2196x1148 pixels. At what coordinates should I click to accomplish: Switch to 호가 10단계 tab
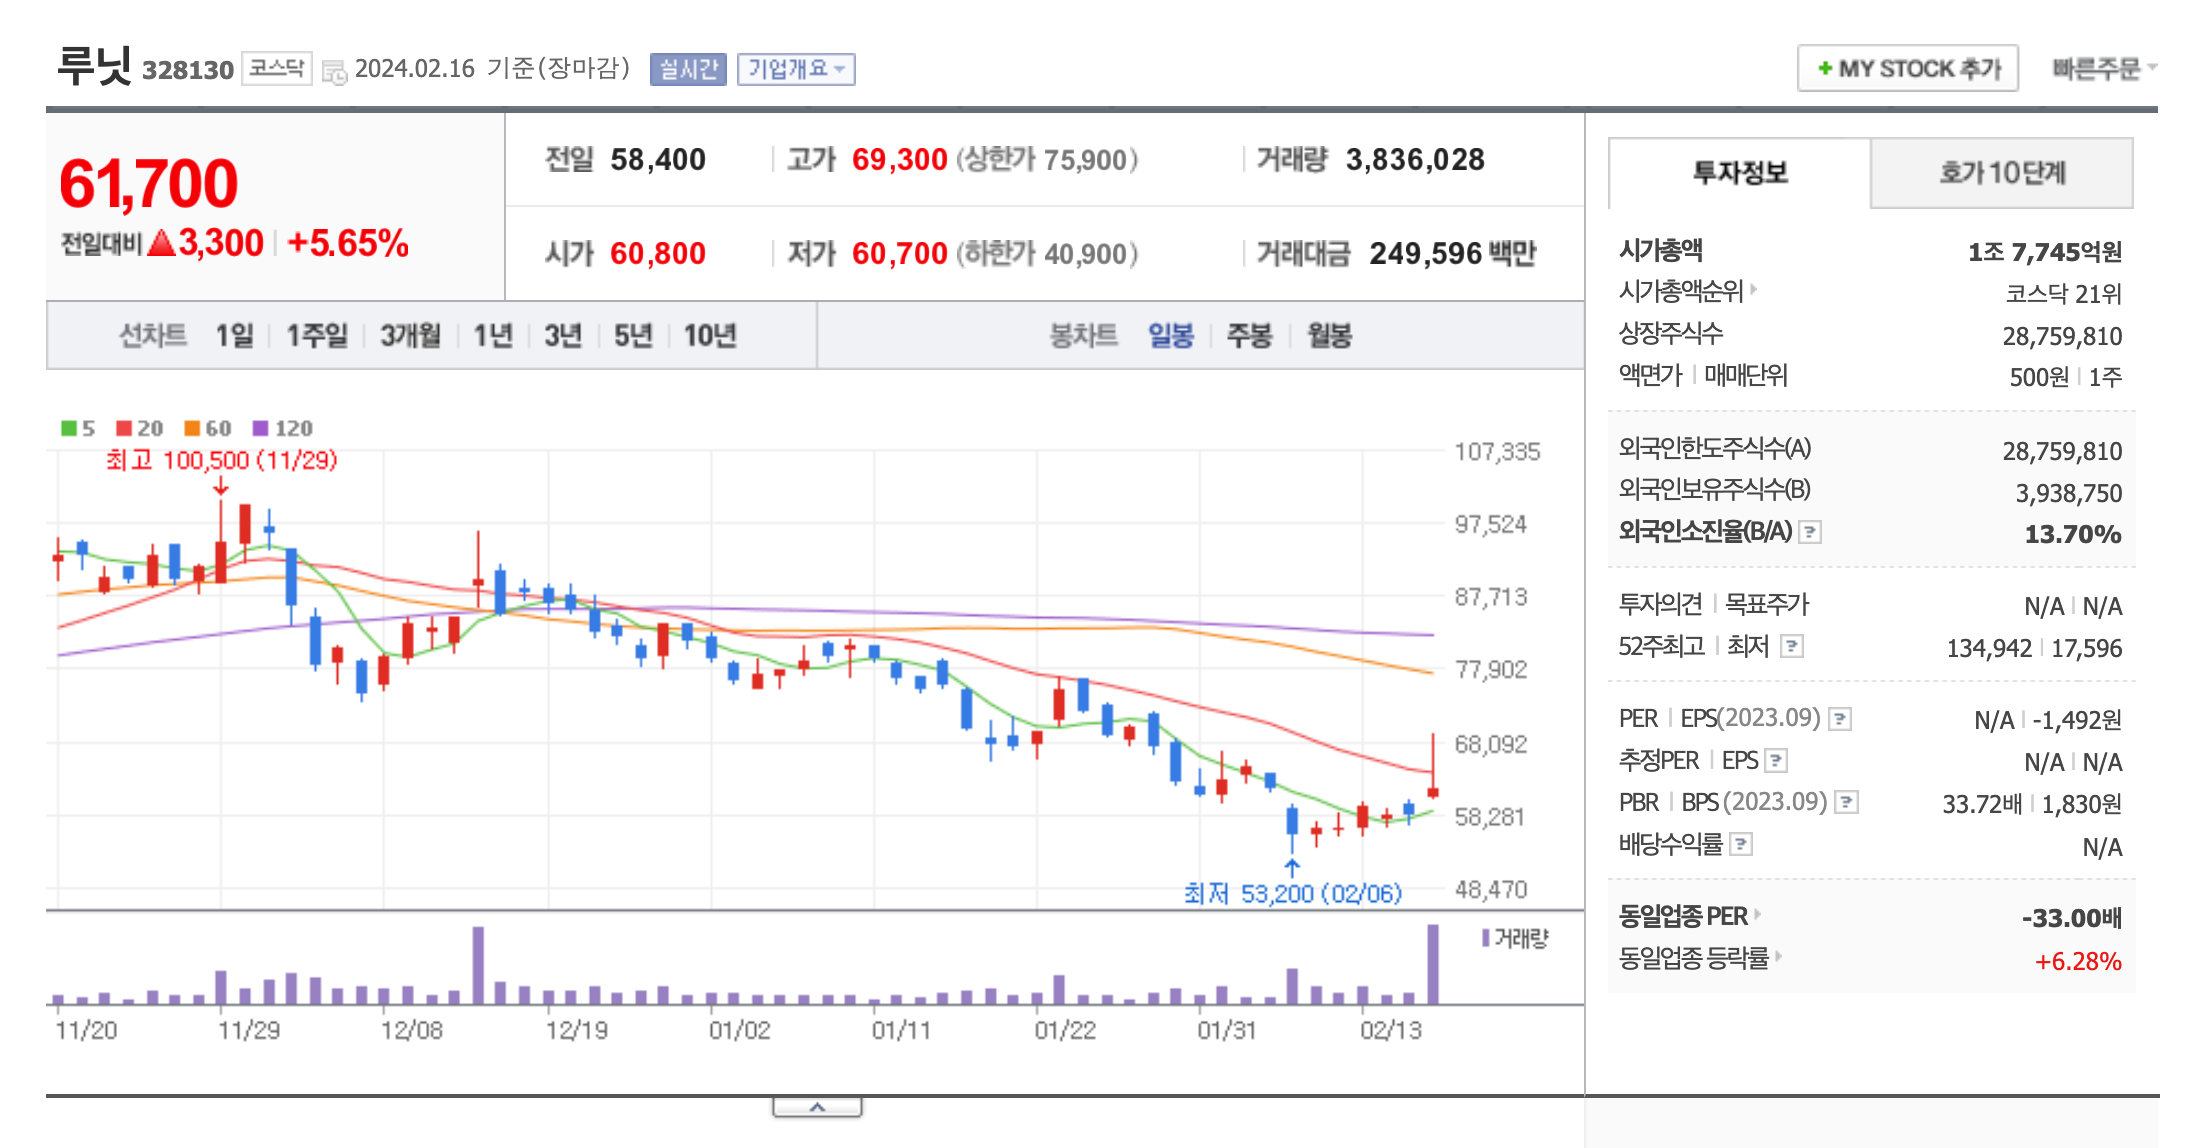pos(2002,172)
